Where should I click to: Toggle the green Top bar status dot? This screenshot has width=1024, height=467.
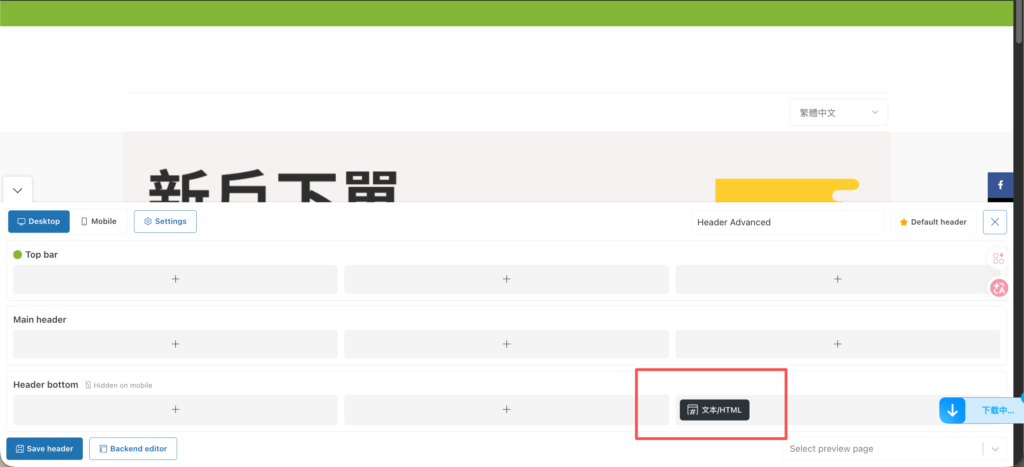(18, 255)
